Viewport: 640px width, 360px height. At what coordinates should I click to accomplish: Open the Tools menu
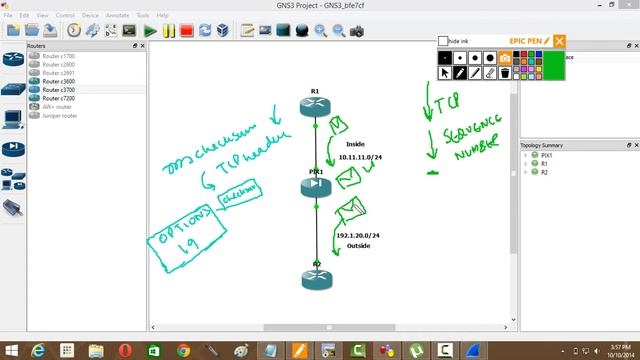tap(142, 15)
